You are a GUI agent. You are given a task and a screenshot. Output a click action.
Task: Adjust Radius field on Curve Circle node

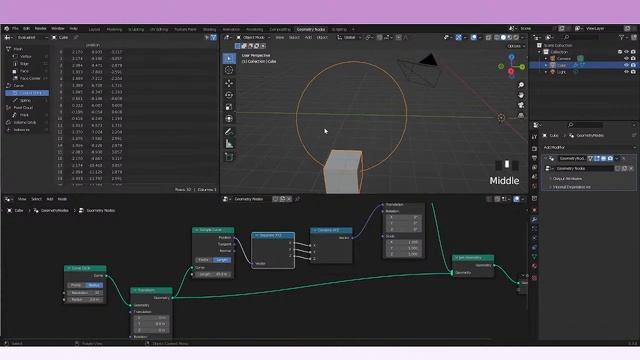point(85,300)
